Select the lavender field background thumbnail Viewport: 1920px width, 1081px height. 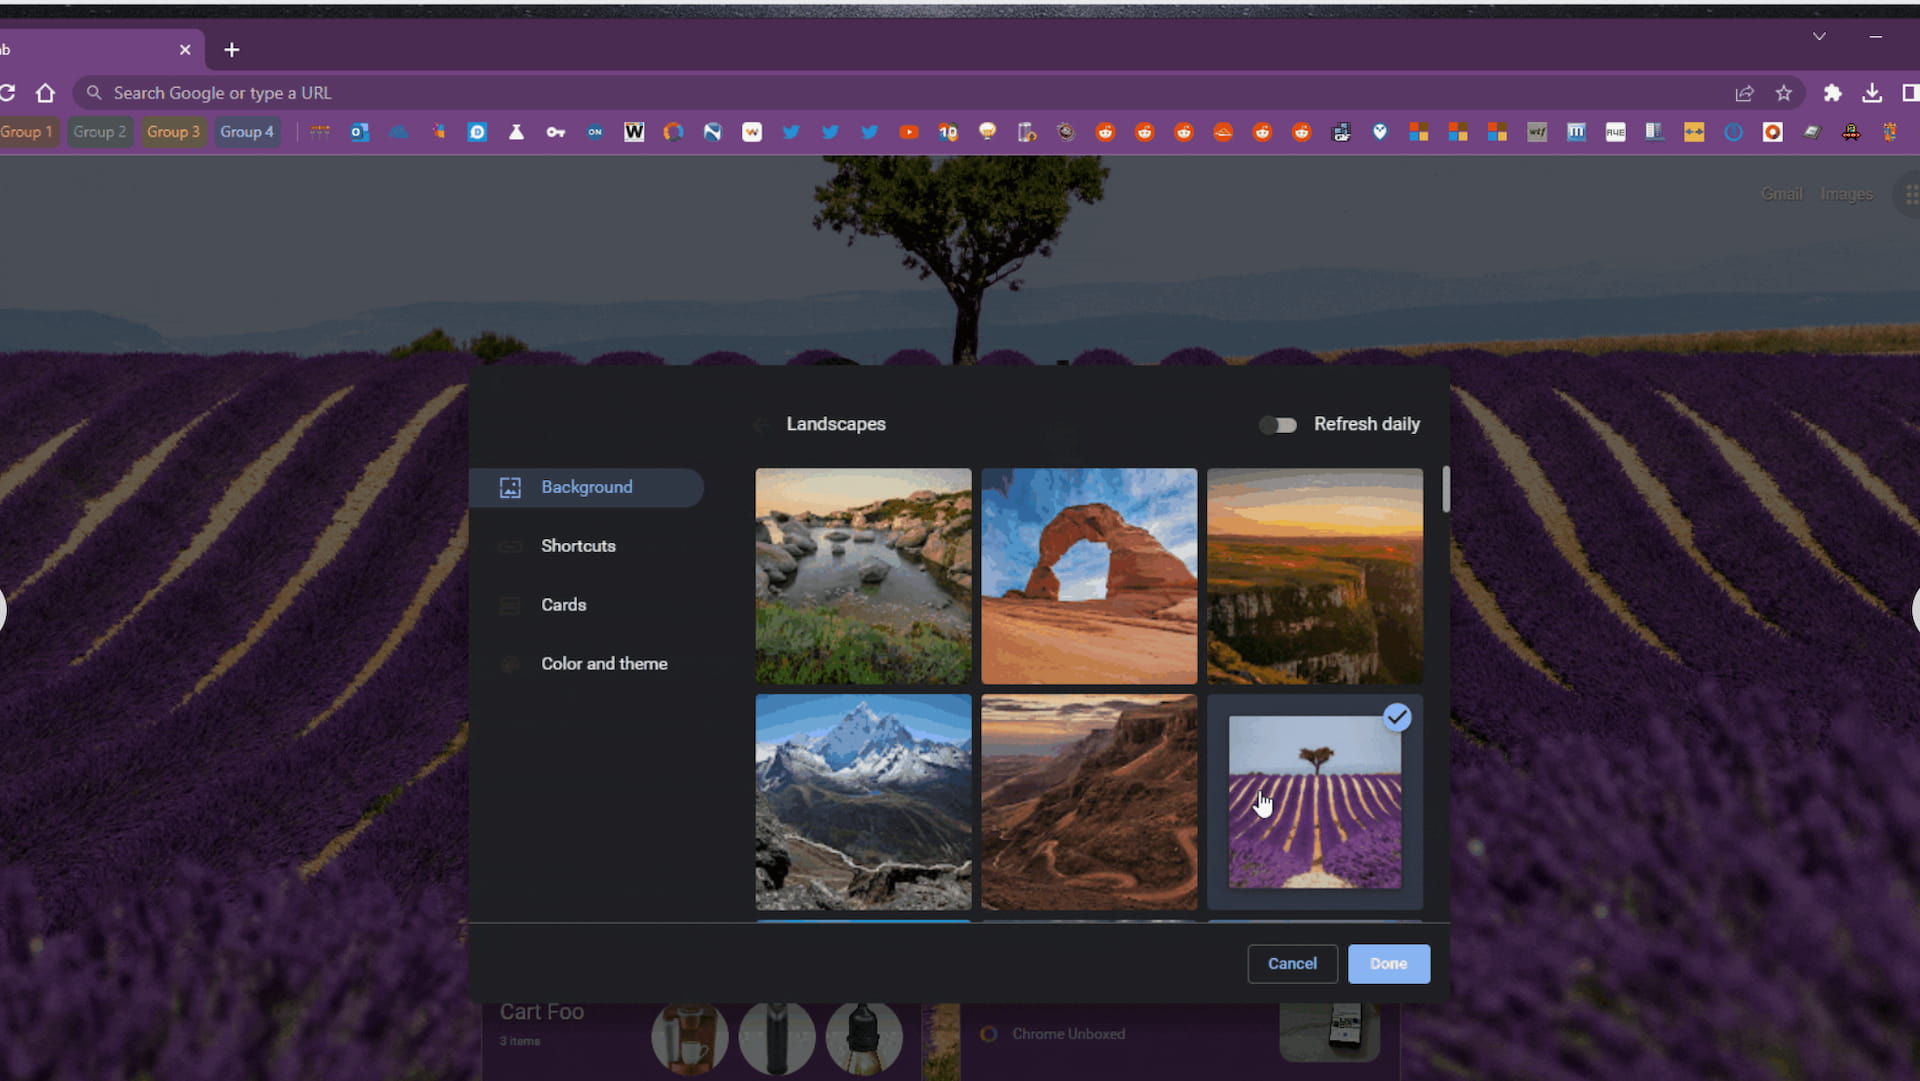click(x=1316, y=802)
